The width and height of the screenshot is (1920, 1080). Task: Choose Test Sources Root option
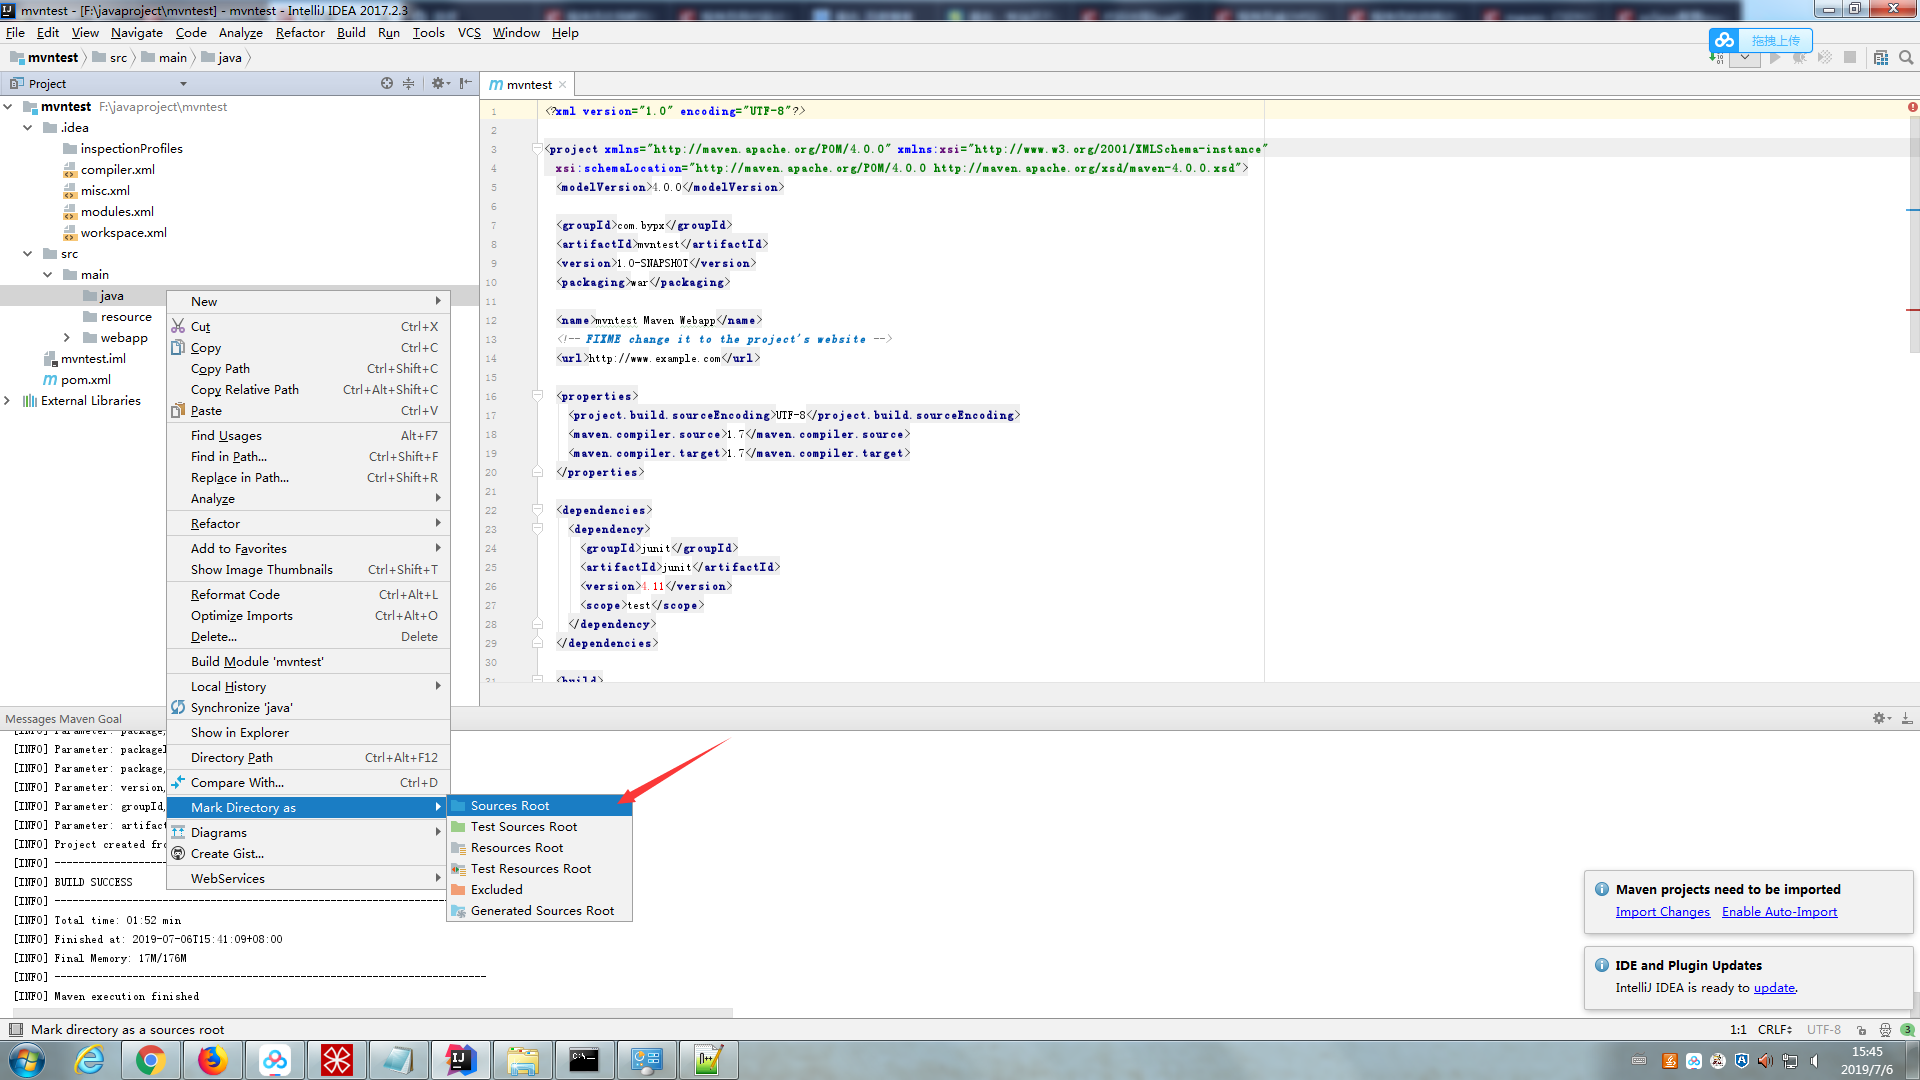(523, 827)
